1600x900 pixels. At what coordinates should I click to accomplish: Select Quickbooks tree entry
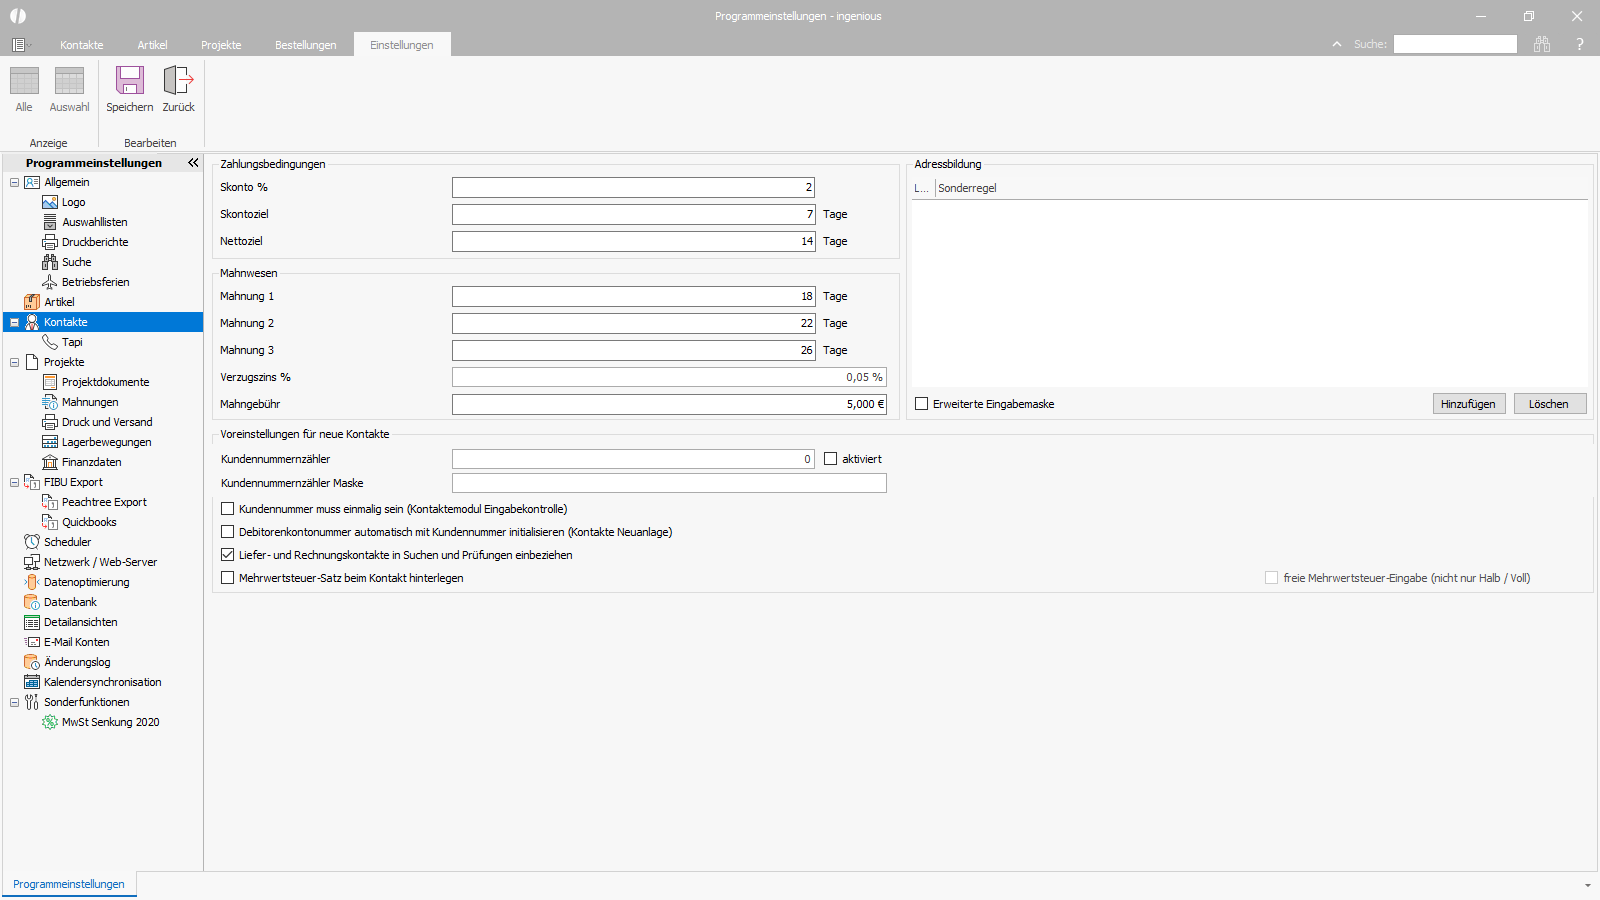coord(89,522)
